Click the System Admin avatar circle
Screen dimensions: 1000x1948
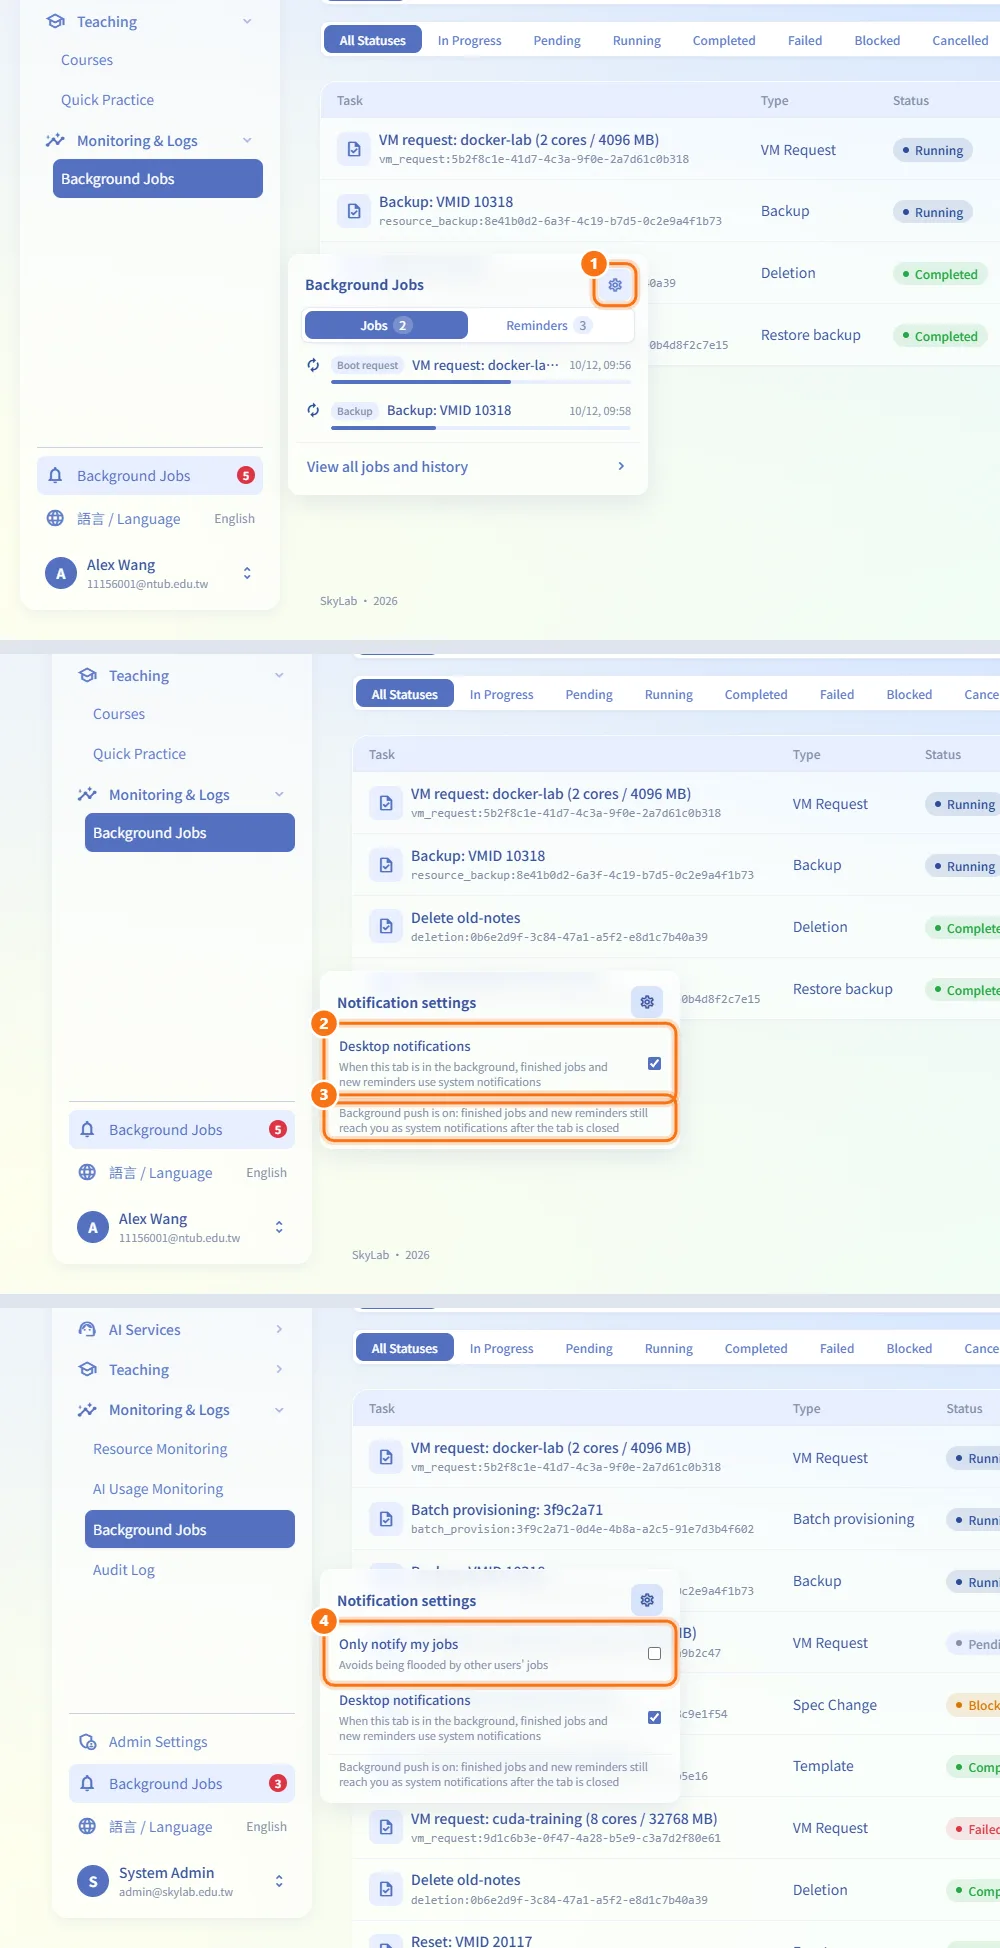pyautogui.click(x=93, y=1881)
